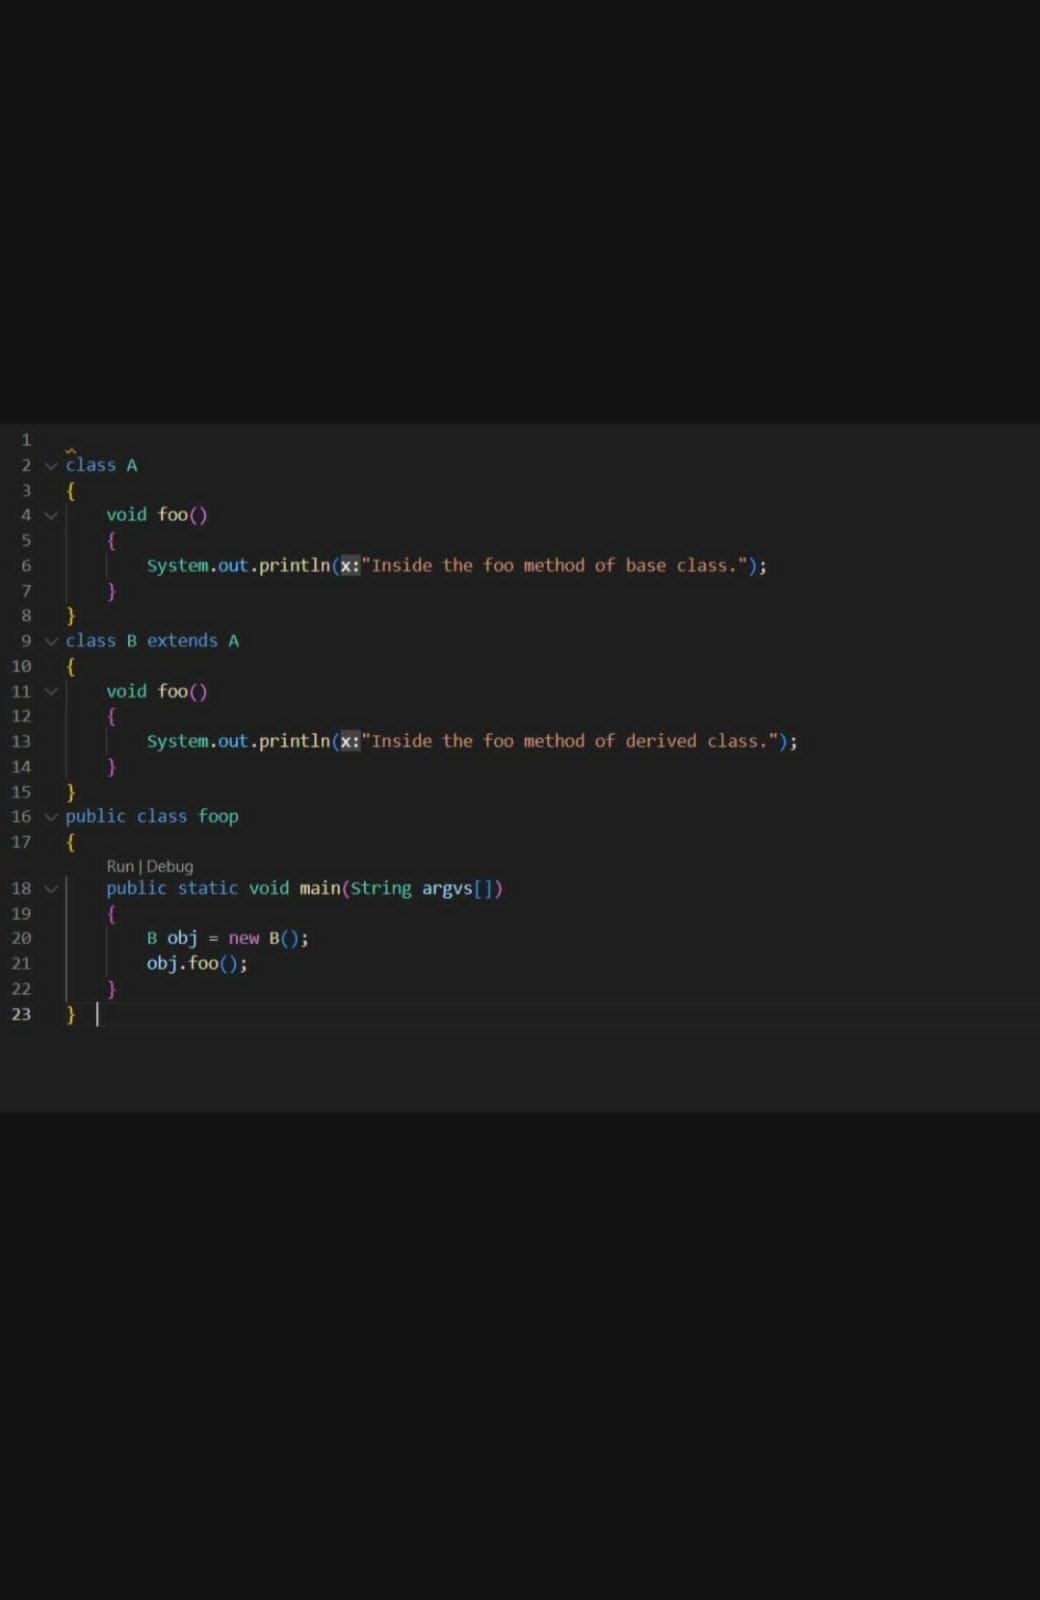
Task: Collapse the class A fold arrow on line 2
Action: coord(51,466)
